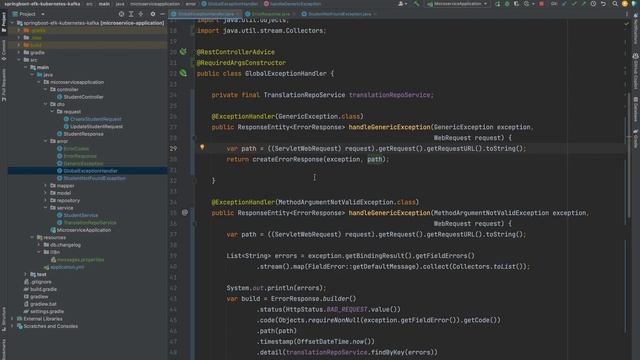Open Search Everywhere magnifier icon
Image resolution: width=640 pixels, height=360 pixels.
coord(615,4)
